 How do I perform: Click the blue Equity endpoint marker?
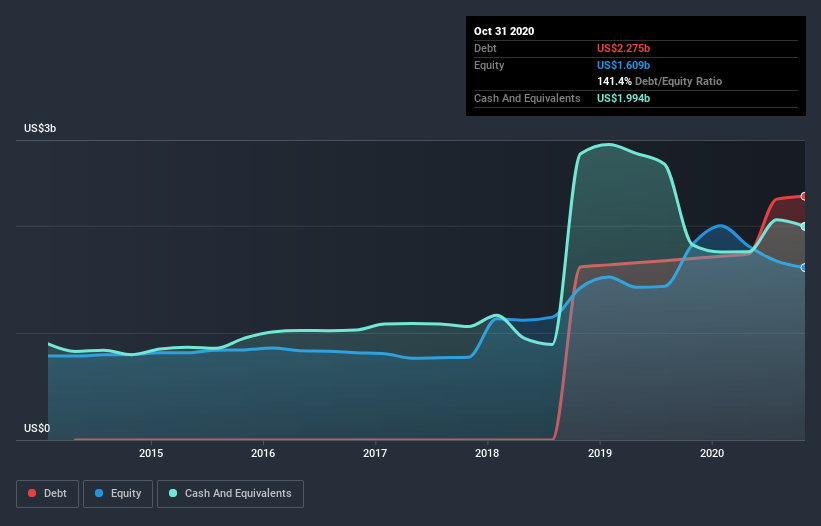[804, 267]
